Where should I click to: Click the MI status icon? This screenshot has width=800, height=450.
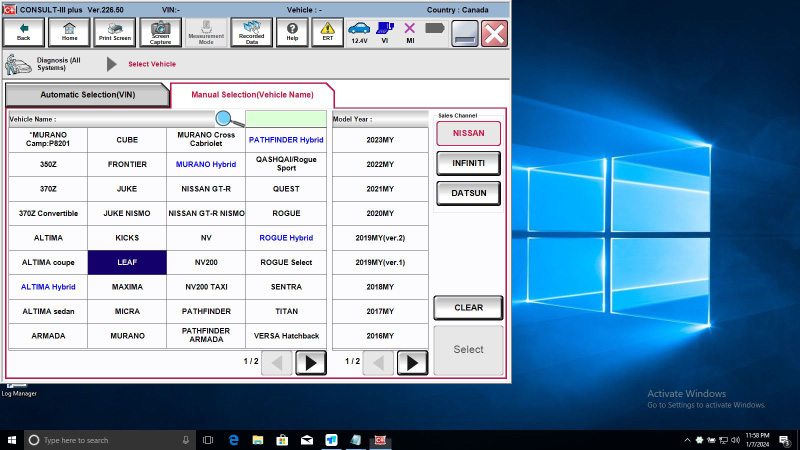tap(410, 33)
